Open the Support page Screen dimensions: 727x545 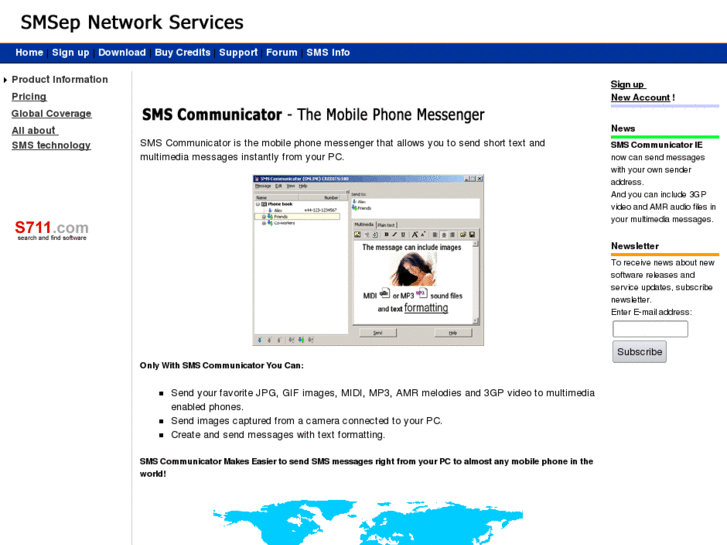[238, 52]
